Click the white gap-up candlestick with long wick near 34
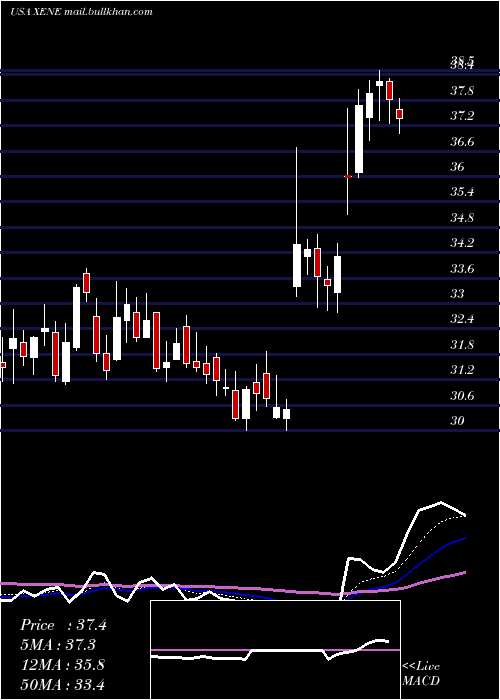Image resolution: width=500 pixels, height=700 pixels. [x=297, y=265]
